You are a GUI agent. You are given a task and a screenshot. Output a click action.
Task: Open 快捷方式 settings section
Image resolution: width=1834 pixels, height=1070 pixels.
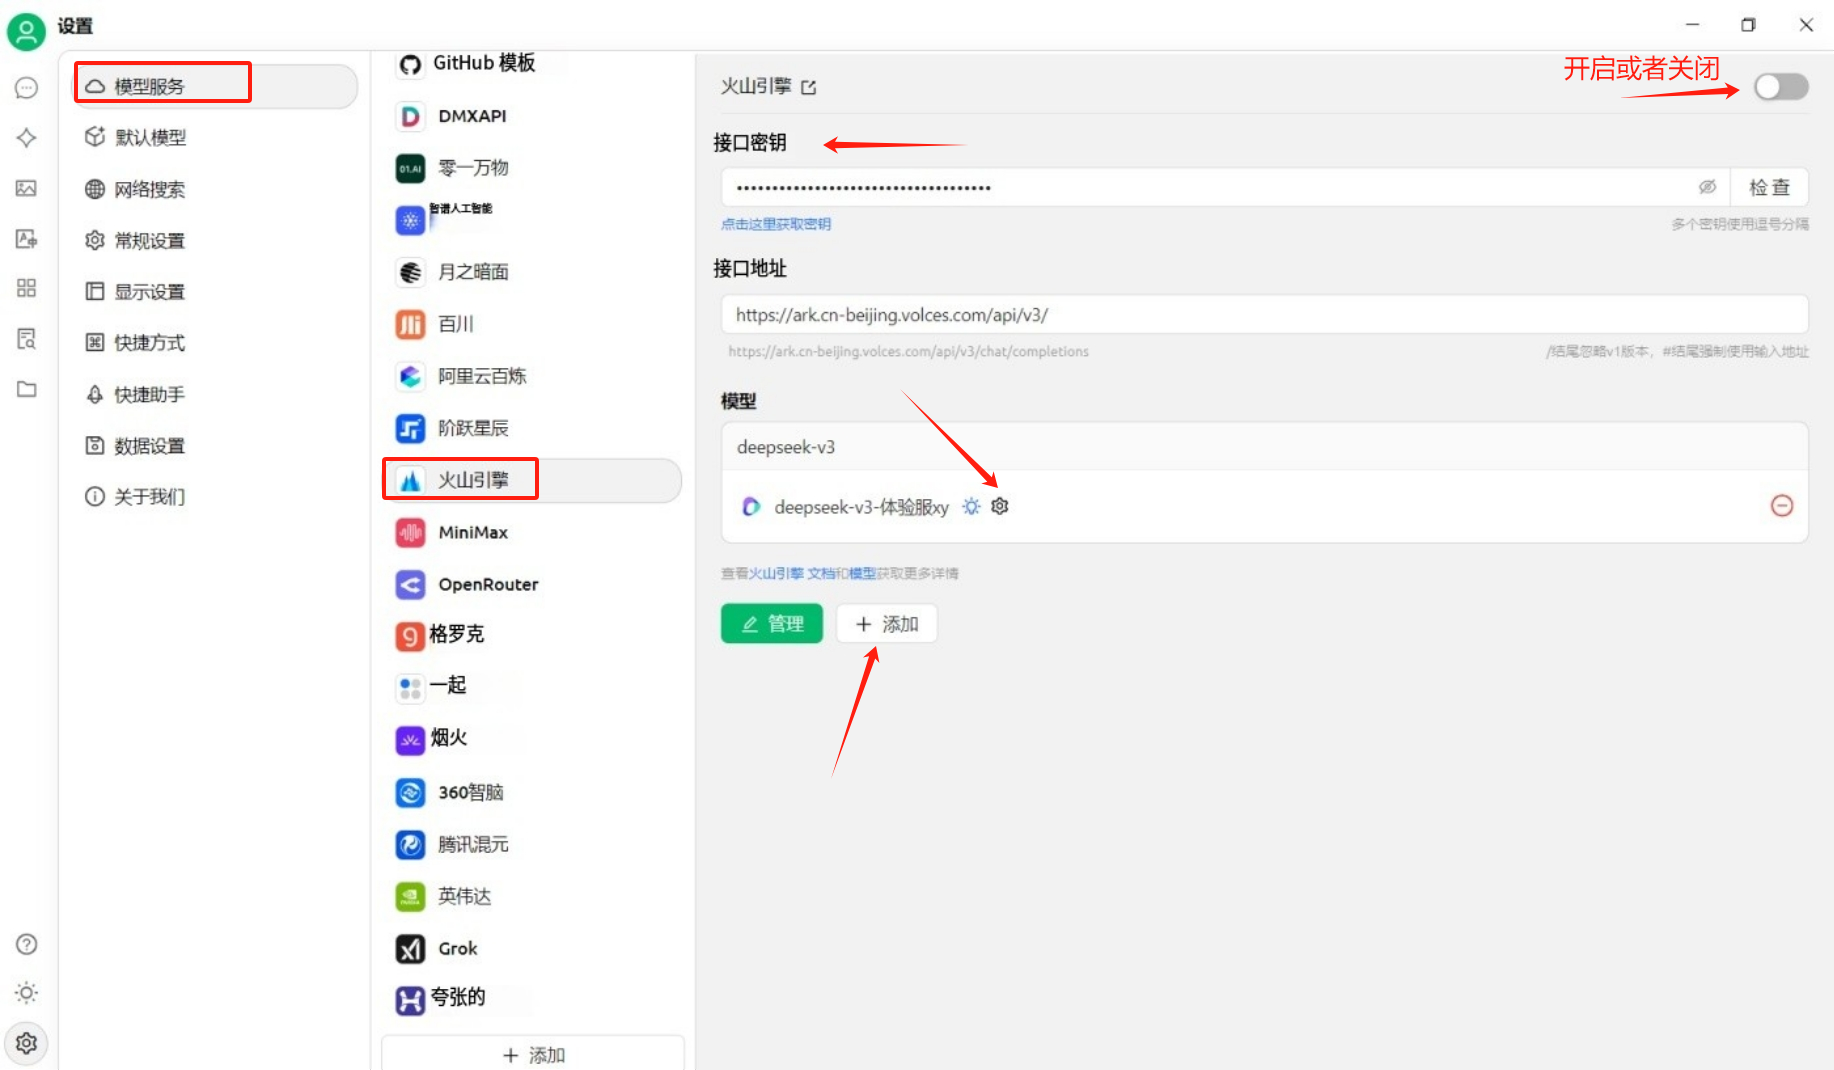[x=216, y=342]
